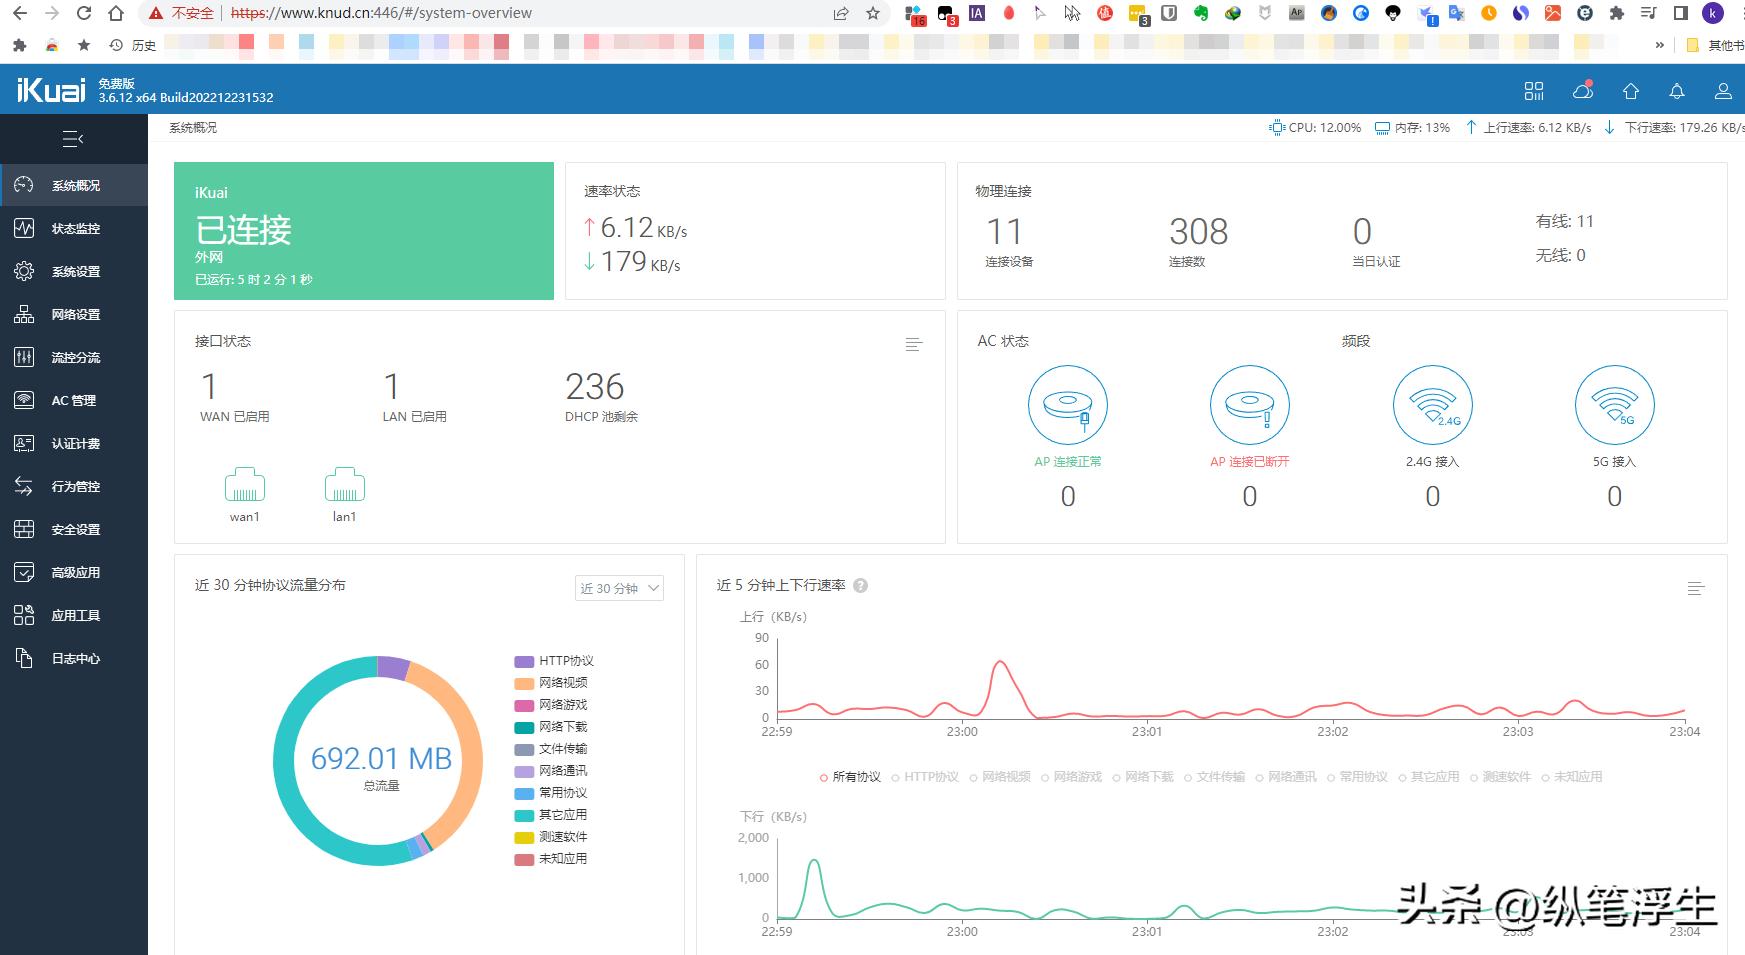Click the lan1 port icon
This screenshot has width=1745, height=955.
coord(344,485)
